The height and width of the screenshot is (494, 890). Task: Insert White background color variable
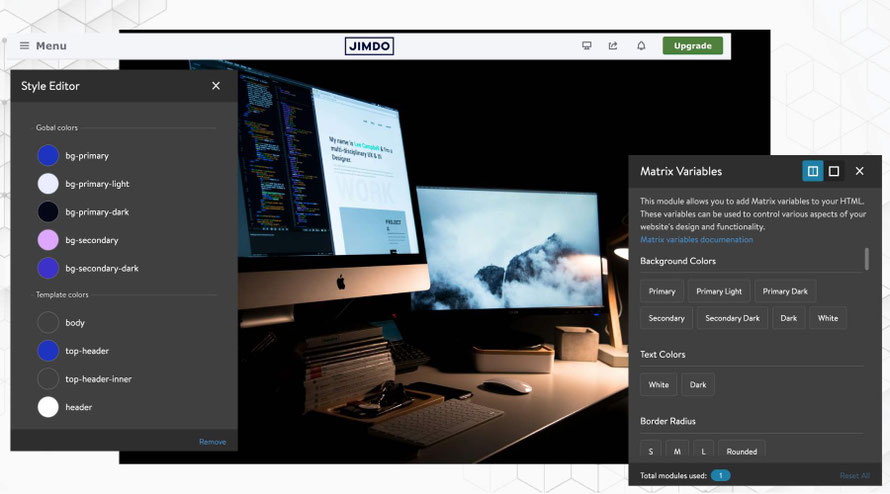(828, 318)
